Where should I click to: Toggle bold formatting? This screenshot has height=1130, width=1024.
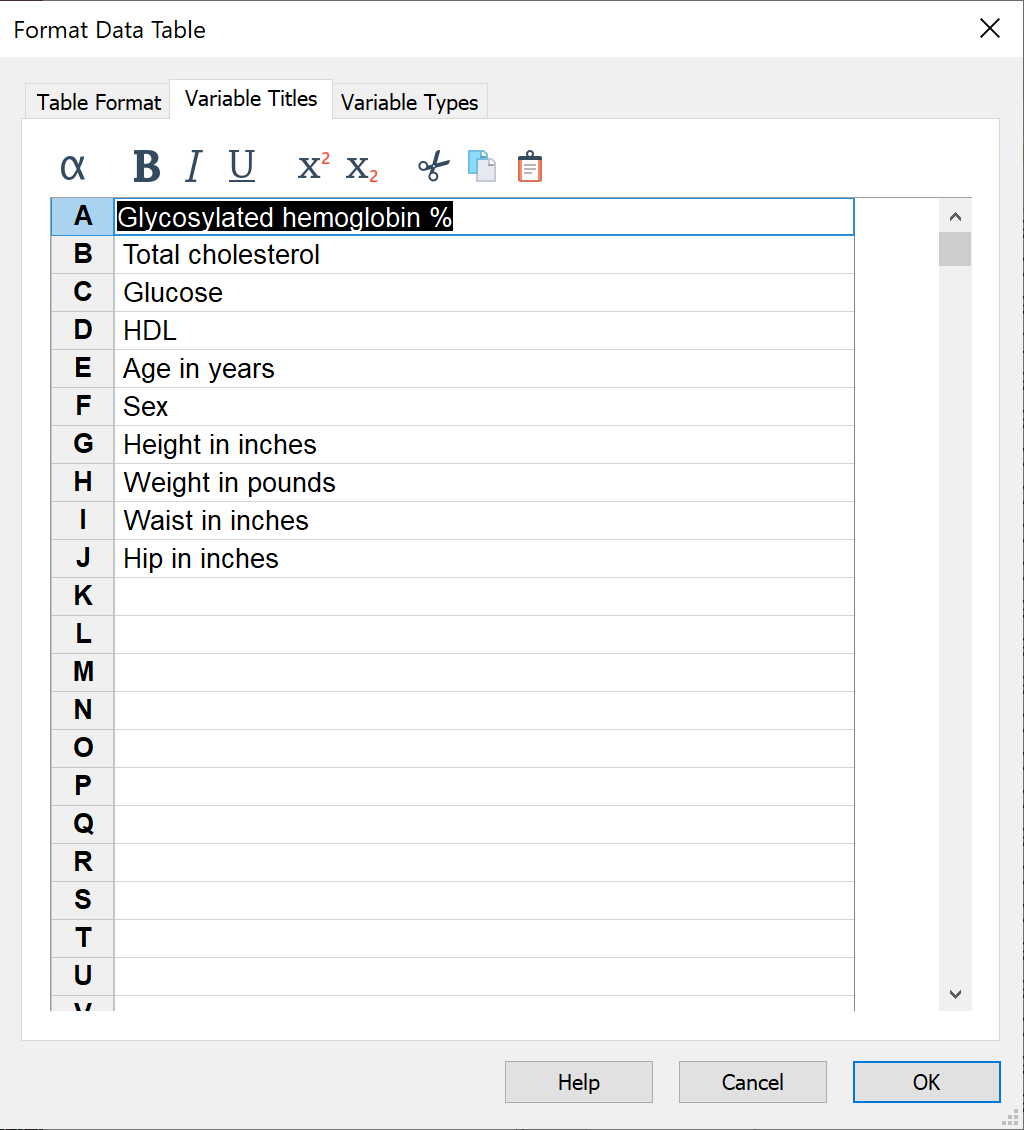pyautogui.click(x=147, y=167)
